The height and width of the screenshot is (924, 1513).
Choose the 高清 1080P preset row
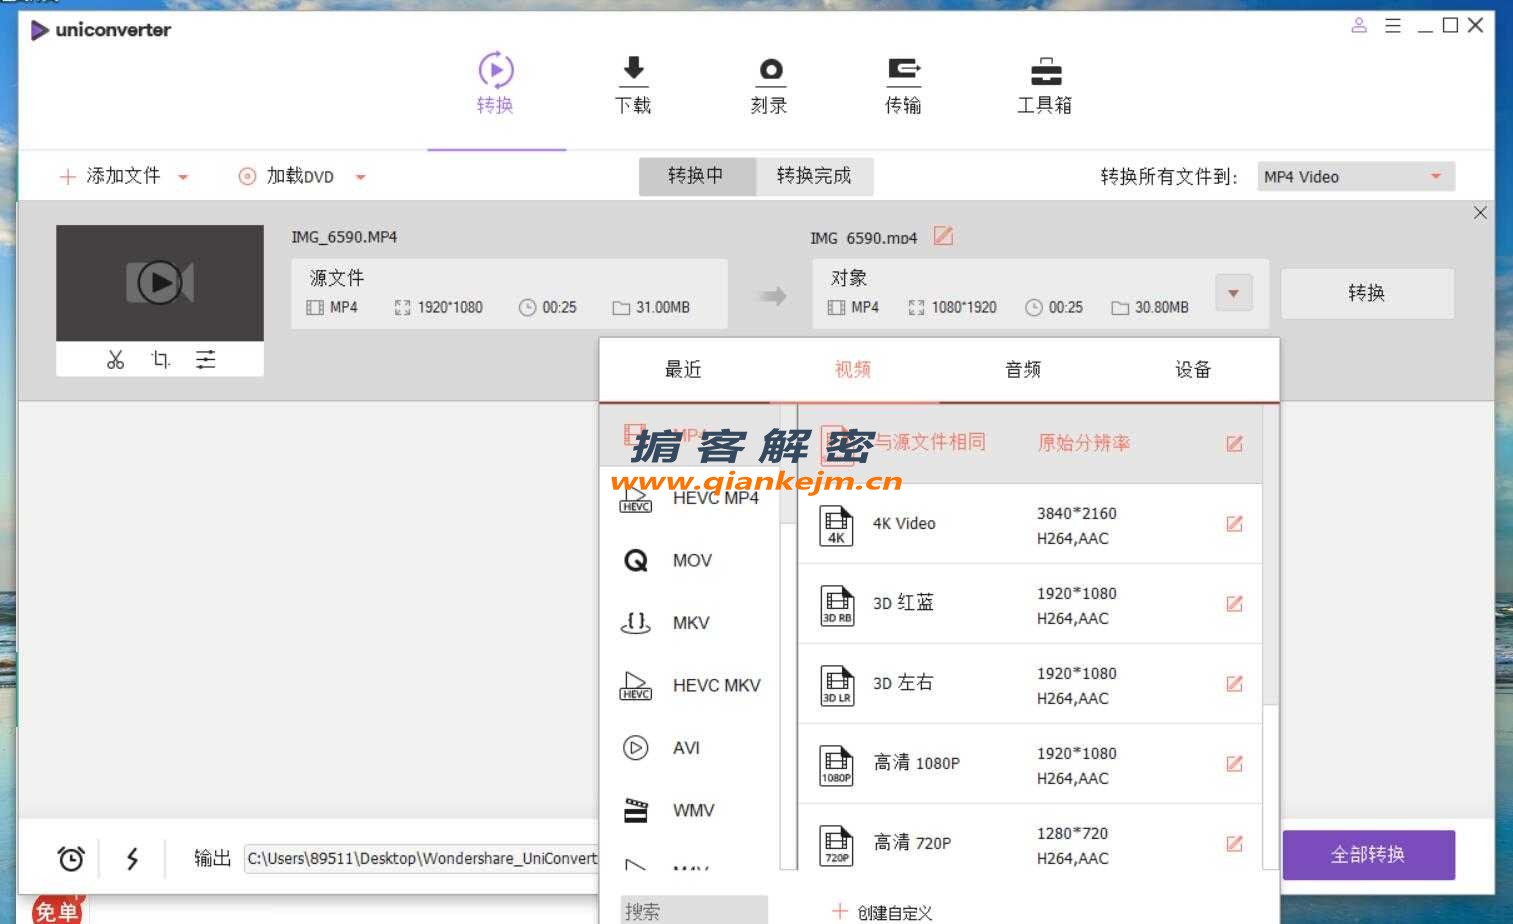tap(1030, 764)
